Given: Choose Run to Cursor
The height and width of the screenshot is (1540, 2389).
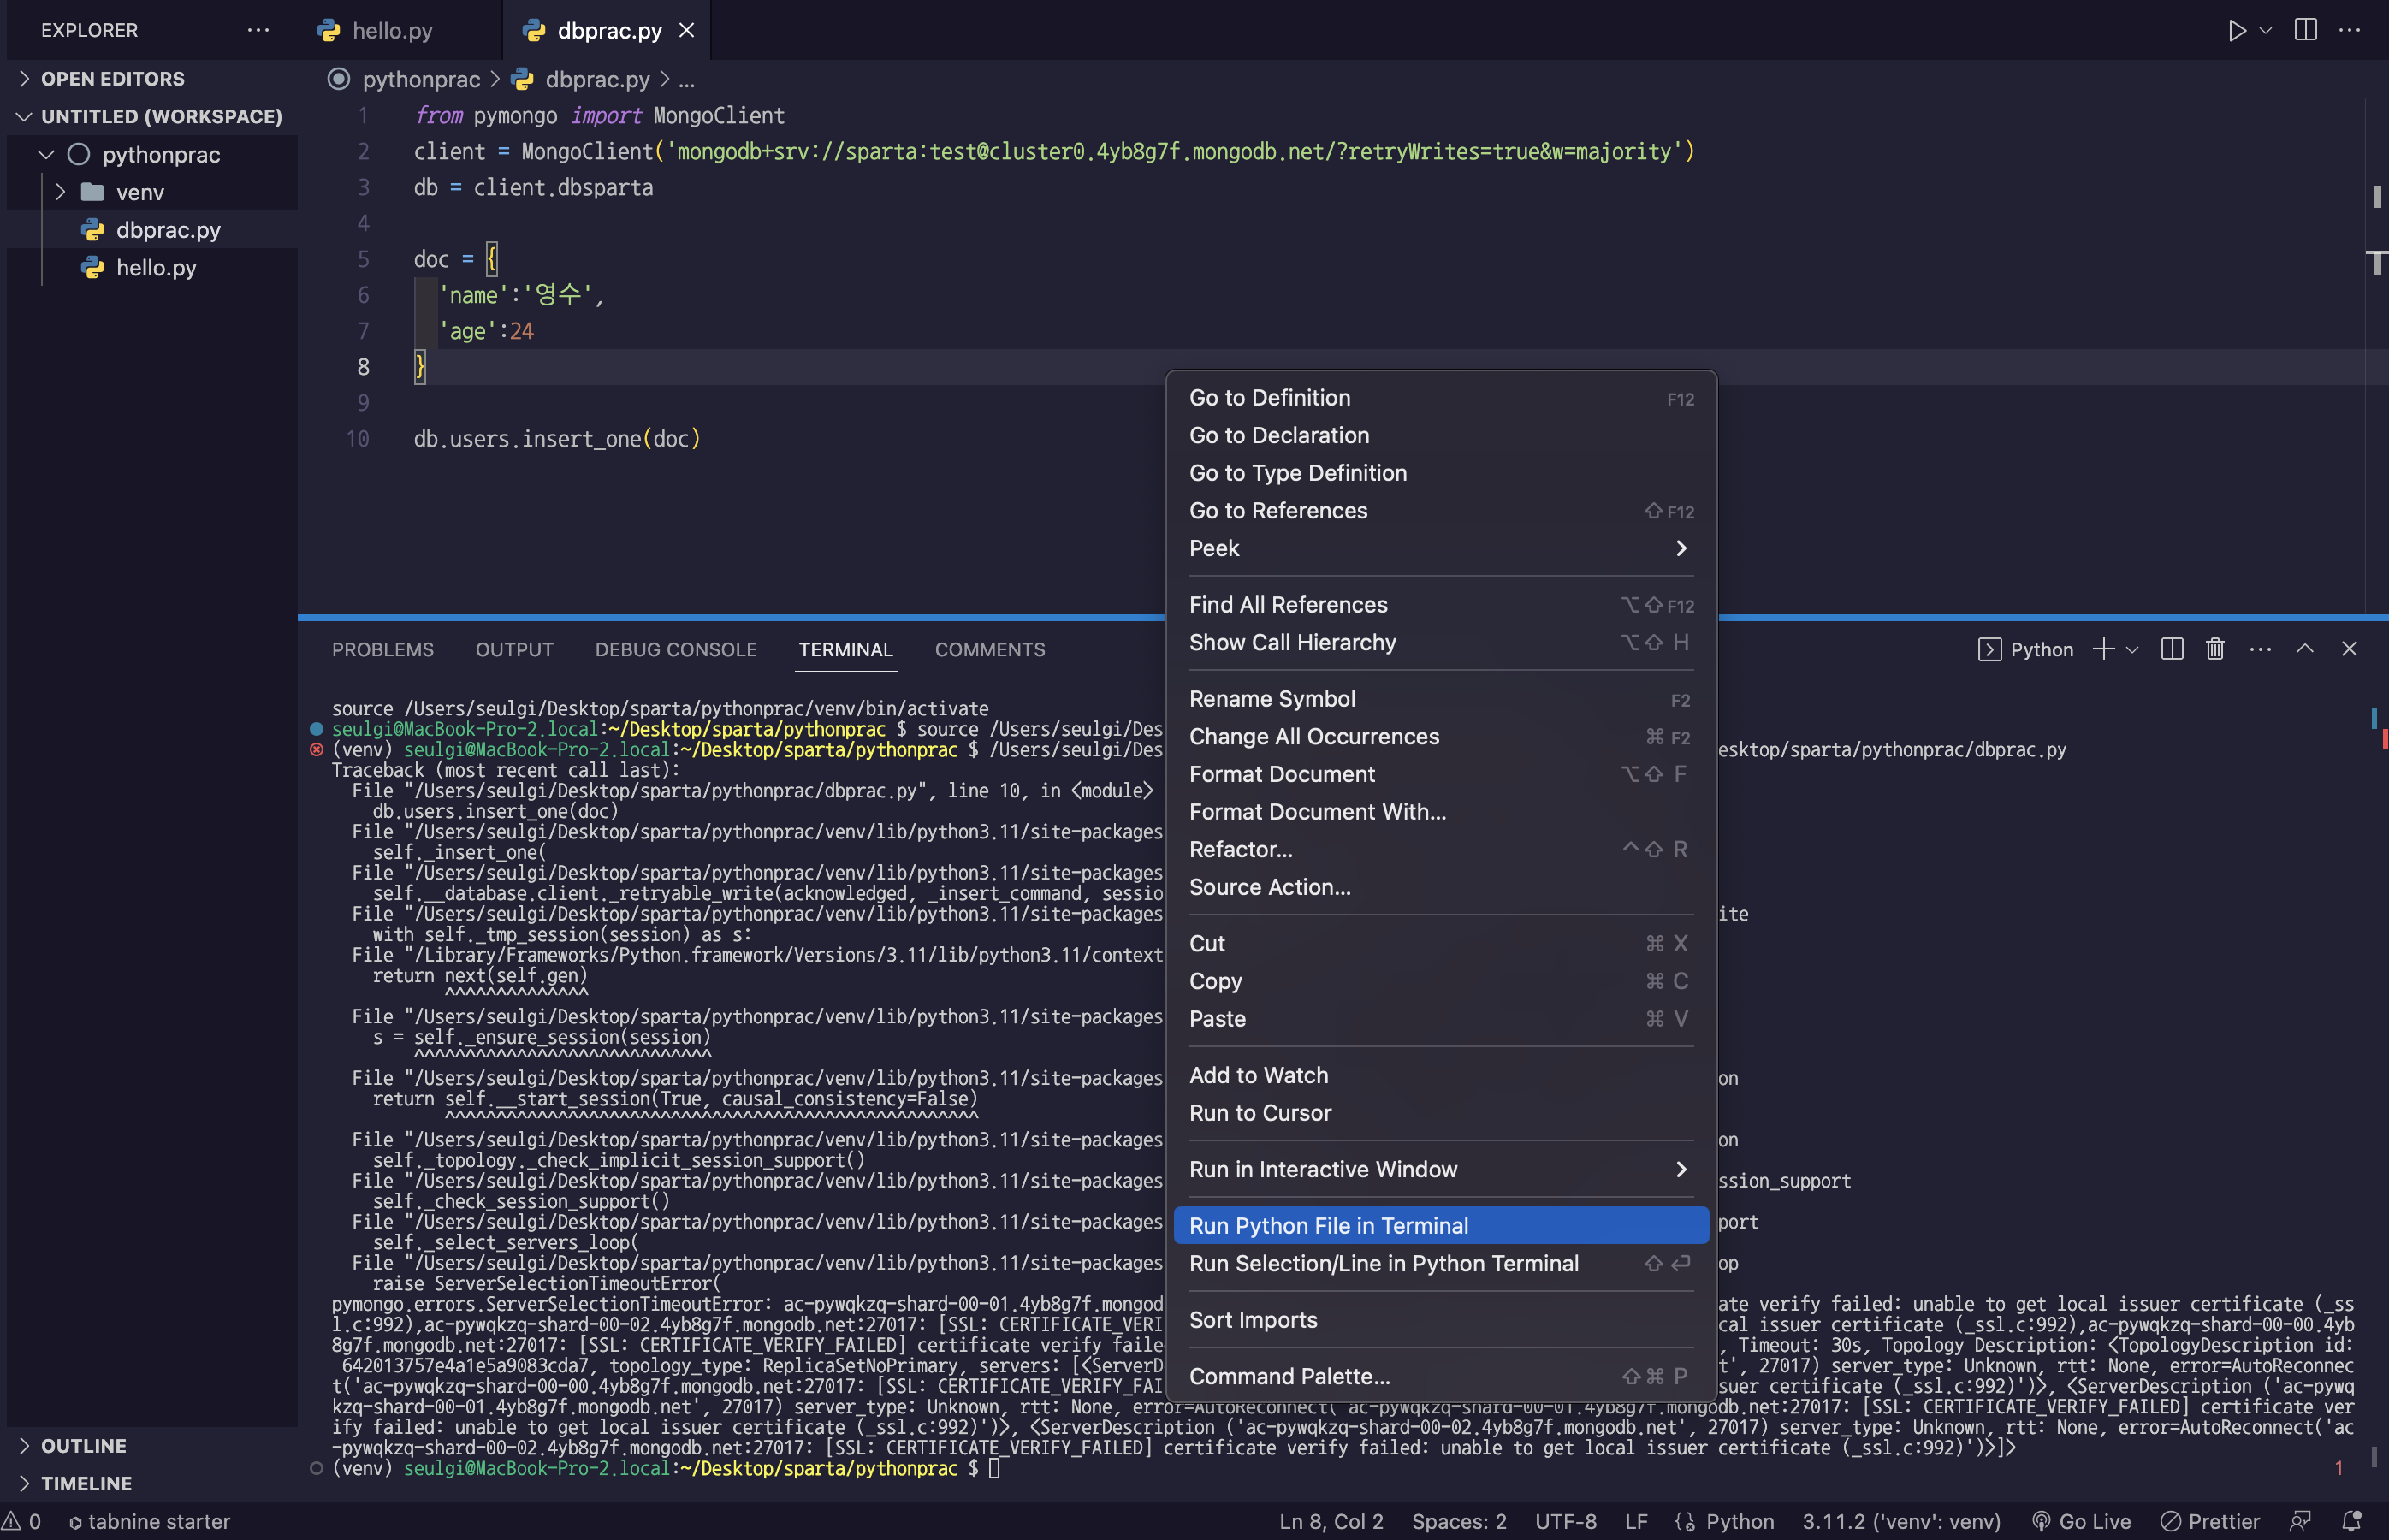Looking at the screenshot, I should click(1441, 1113).
